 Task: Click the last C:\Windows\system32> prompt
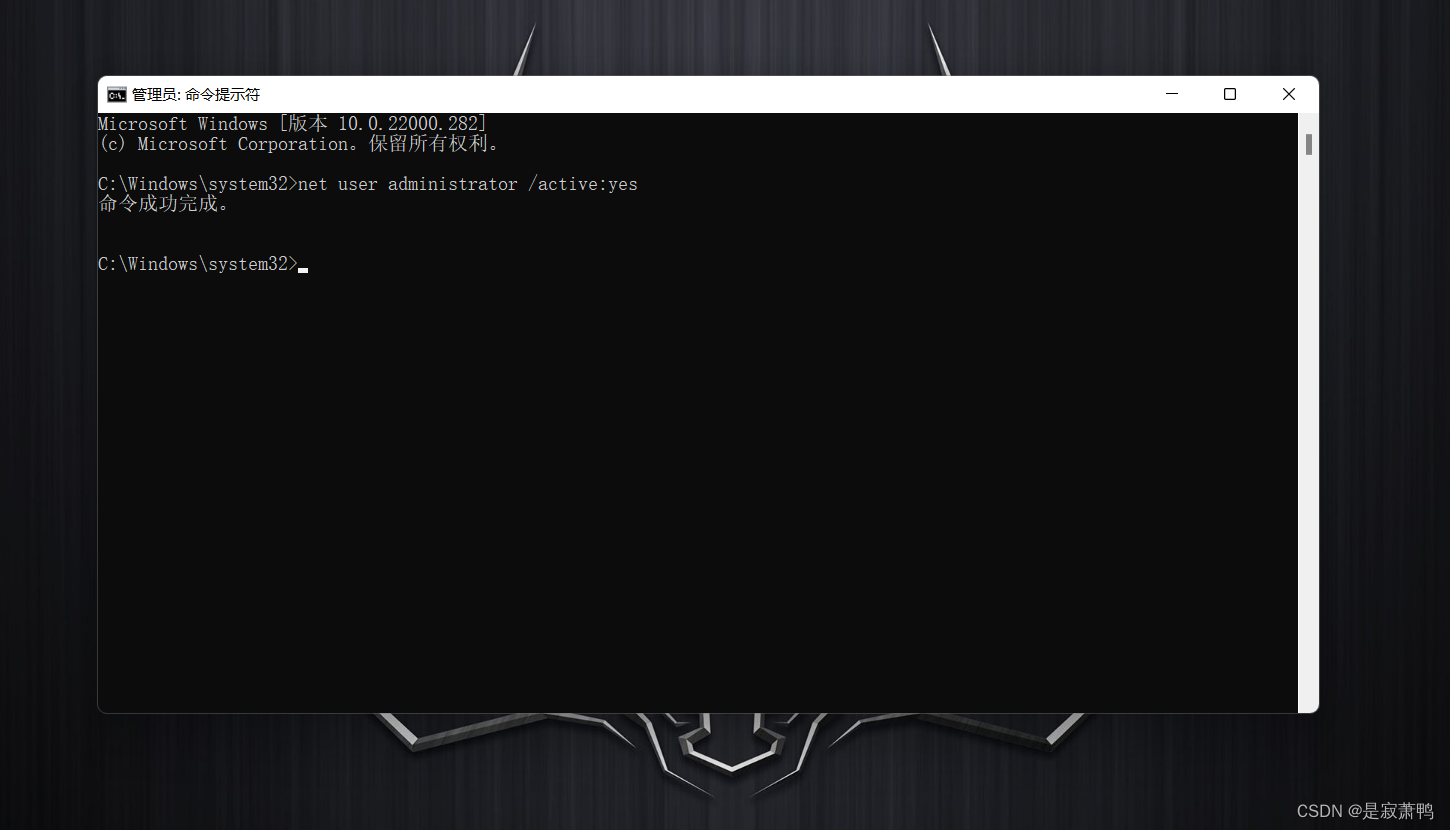coord(198,264)
